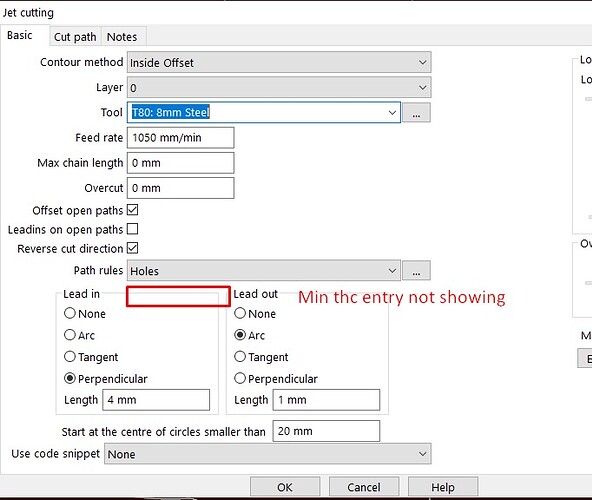Screen dimensions: 592x500
Task: Expand the Tool combo box arrow
Action: point(392,113)
